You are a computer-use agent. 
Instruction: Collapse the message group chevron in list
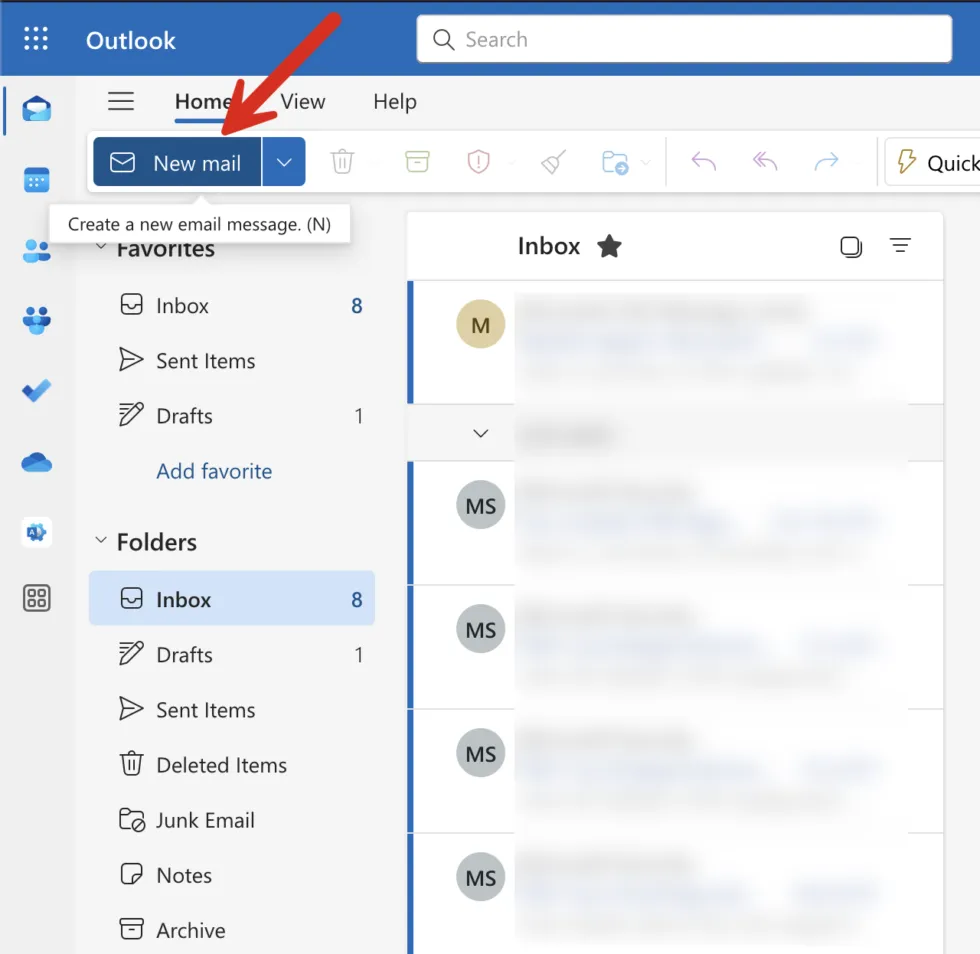click(480, 433)
